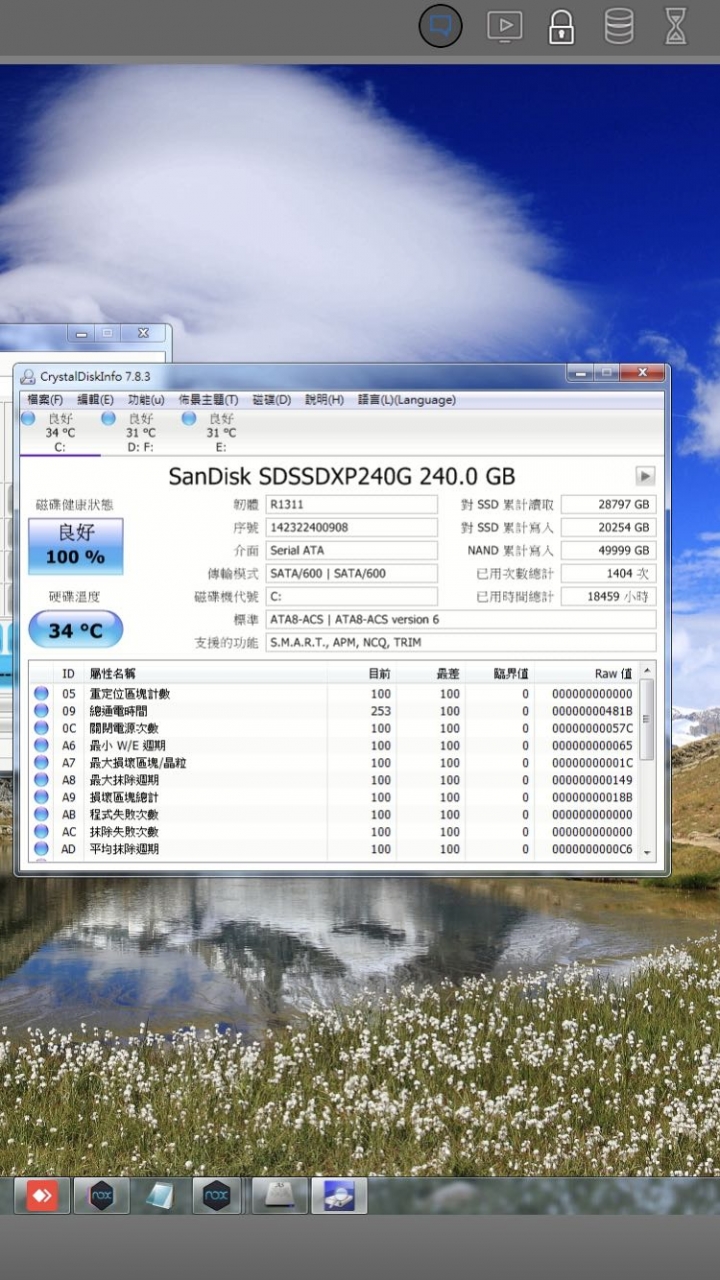Maximize the CrystalDiskInfo window

(x=607, y=372)
